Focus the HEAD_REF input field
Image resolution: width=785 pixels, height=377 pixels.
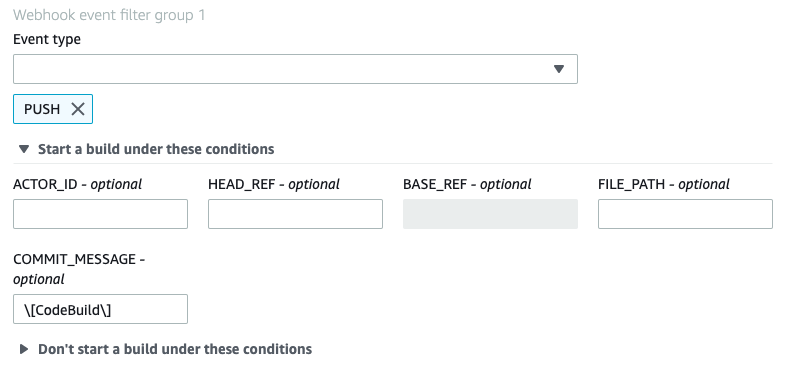[x=295, y=214]
